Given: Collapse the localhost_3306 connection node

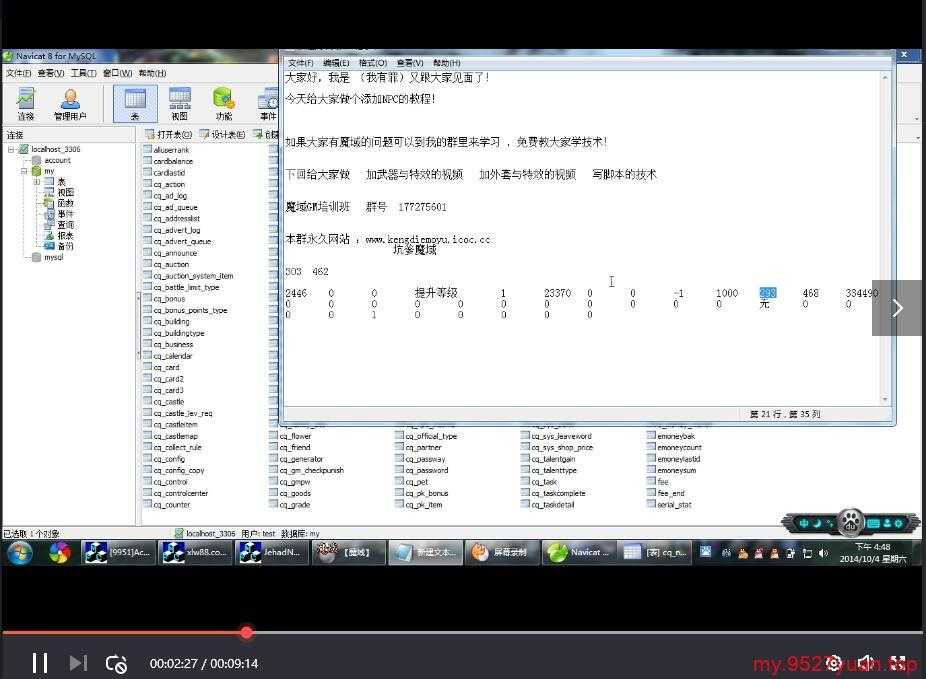Looking at the screenshot, I should click(11, 149).
